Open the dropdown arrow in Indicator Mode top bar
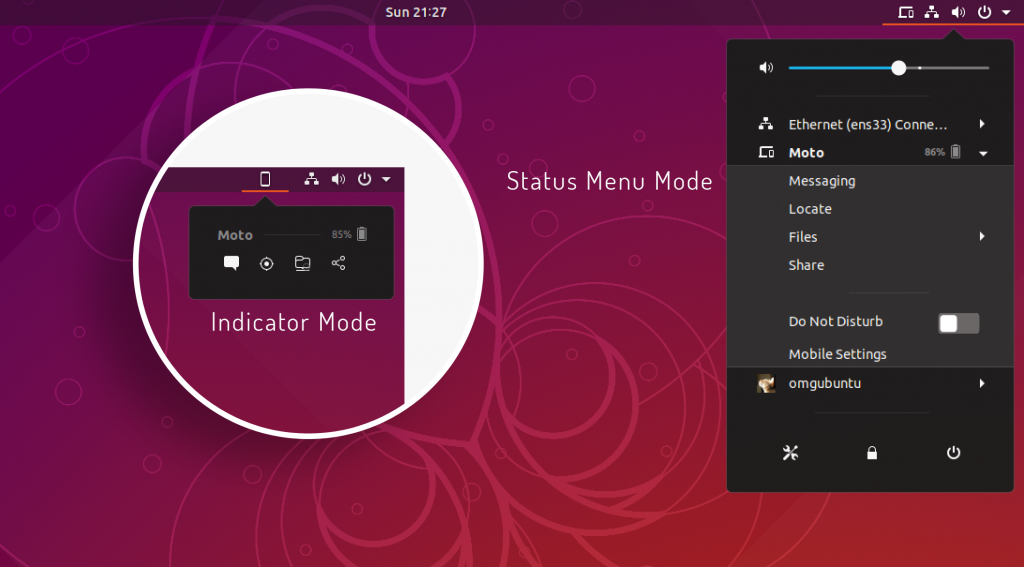This screenshot has height=567, width=1024. (x=386, y=178)
